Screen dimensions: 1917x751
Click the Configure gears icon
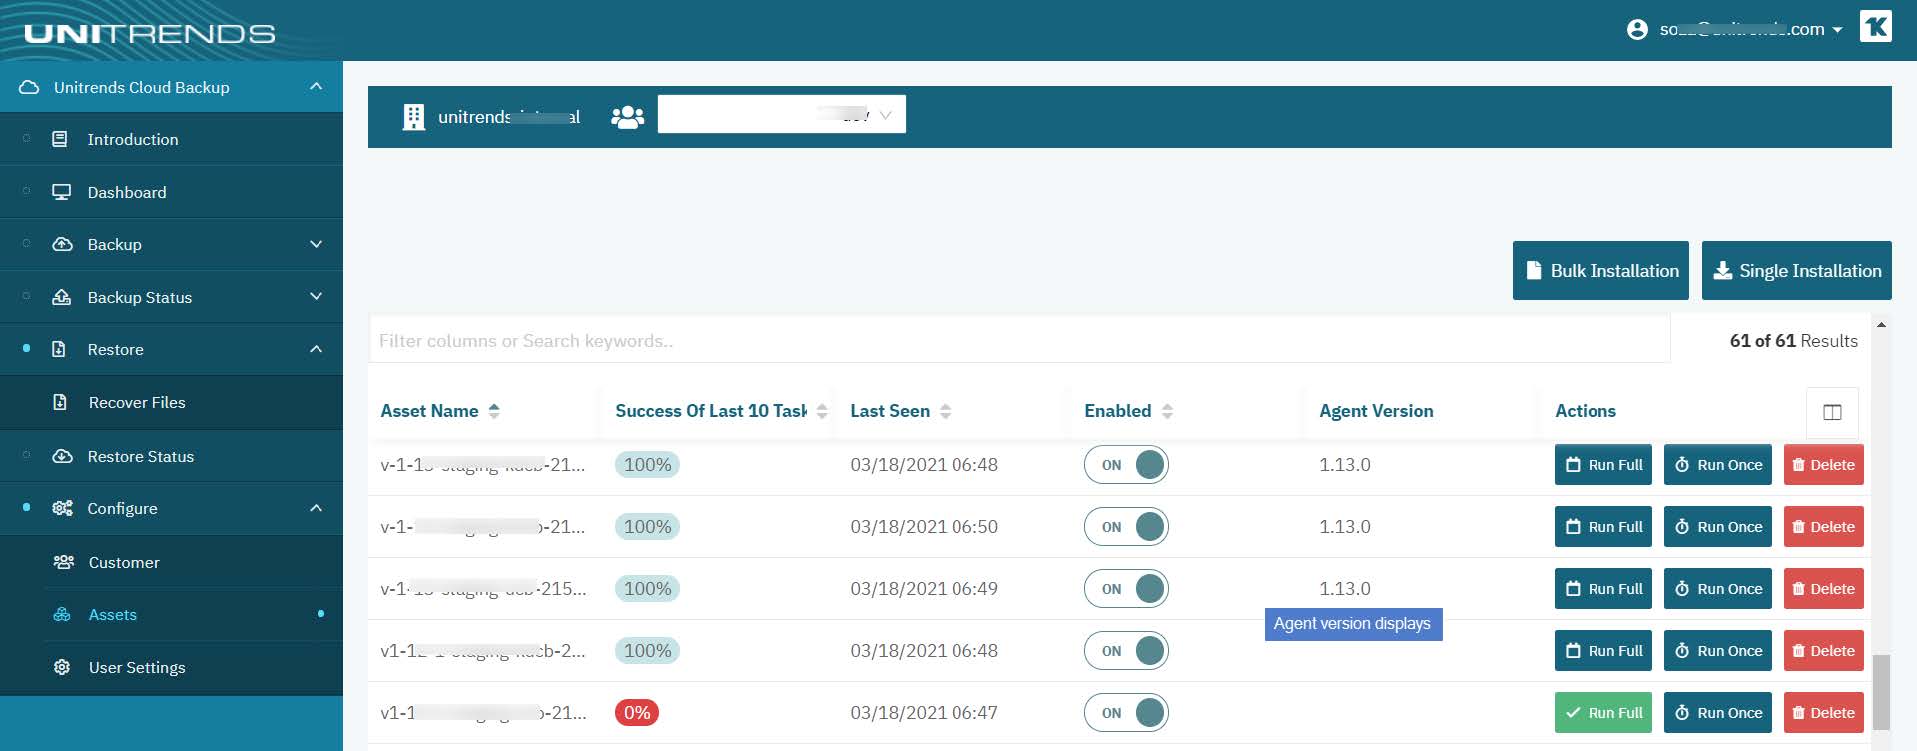click(62, 508)
